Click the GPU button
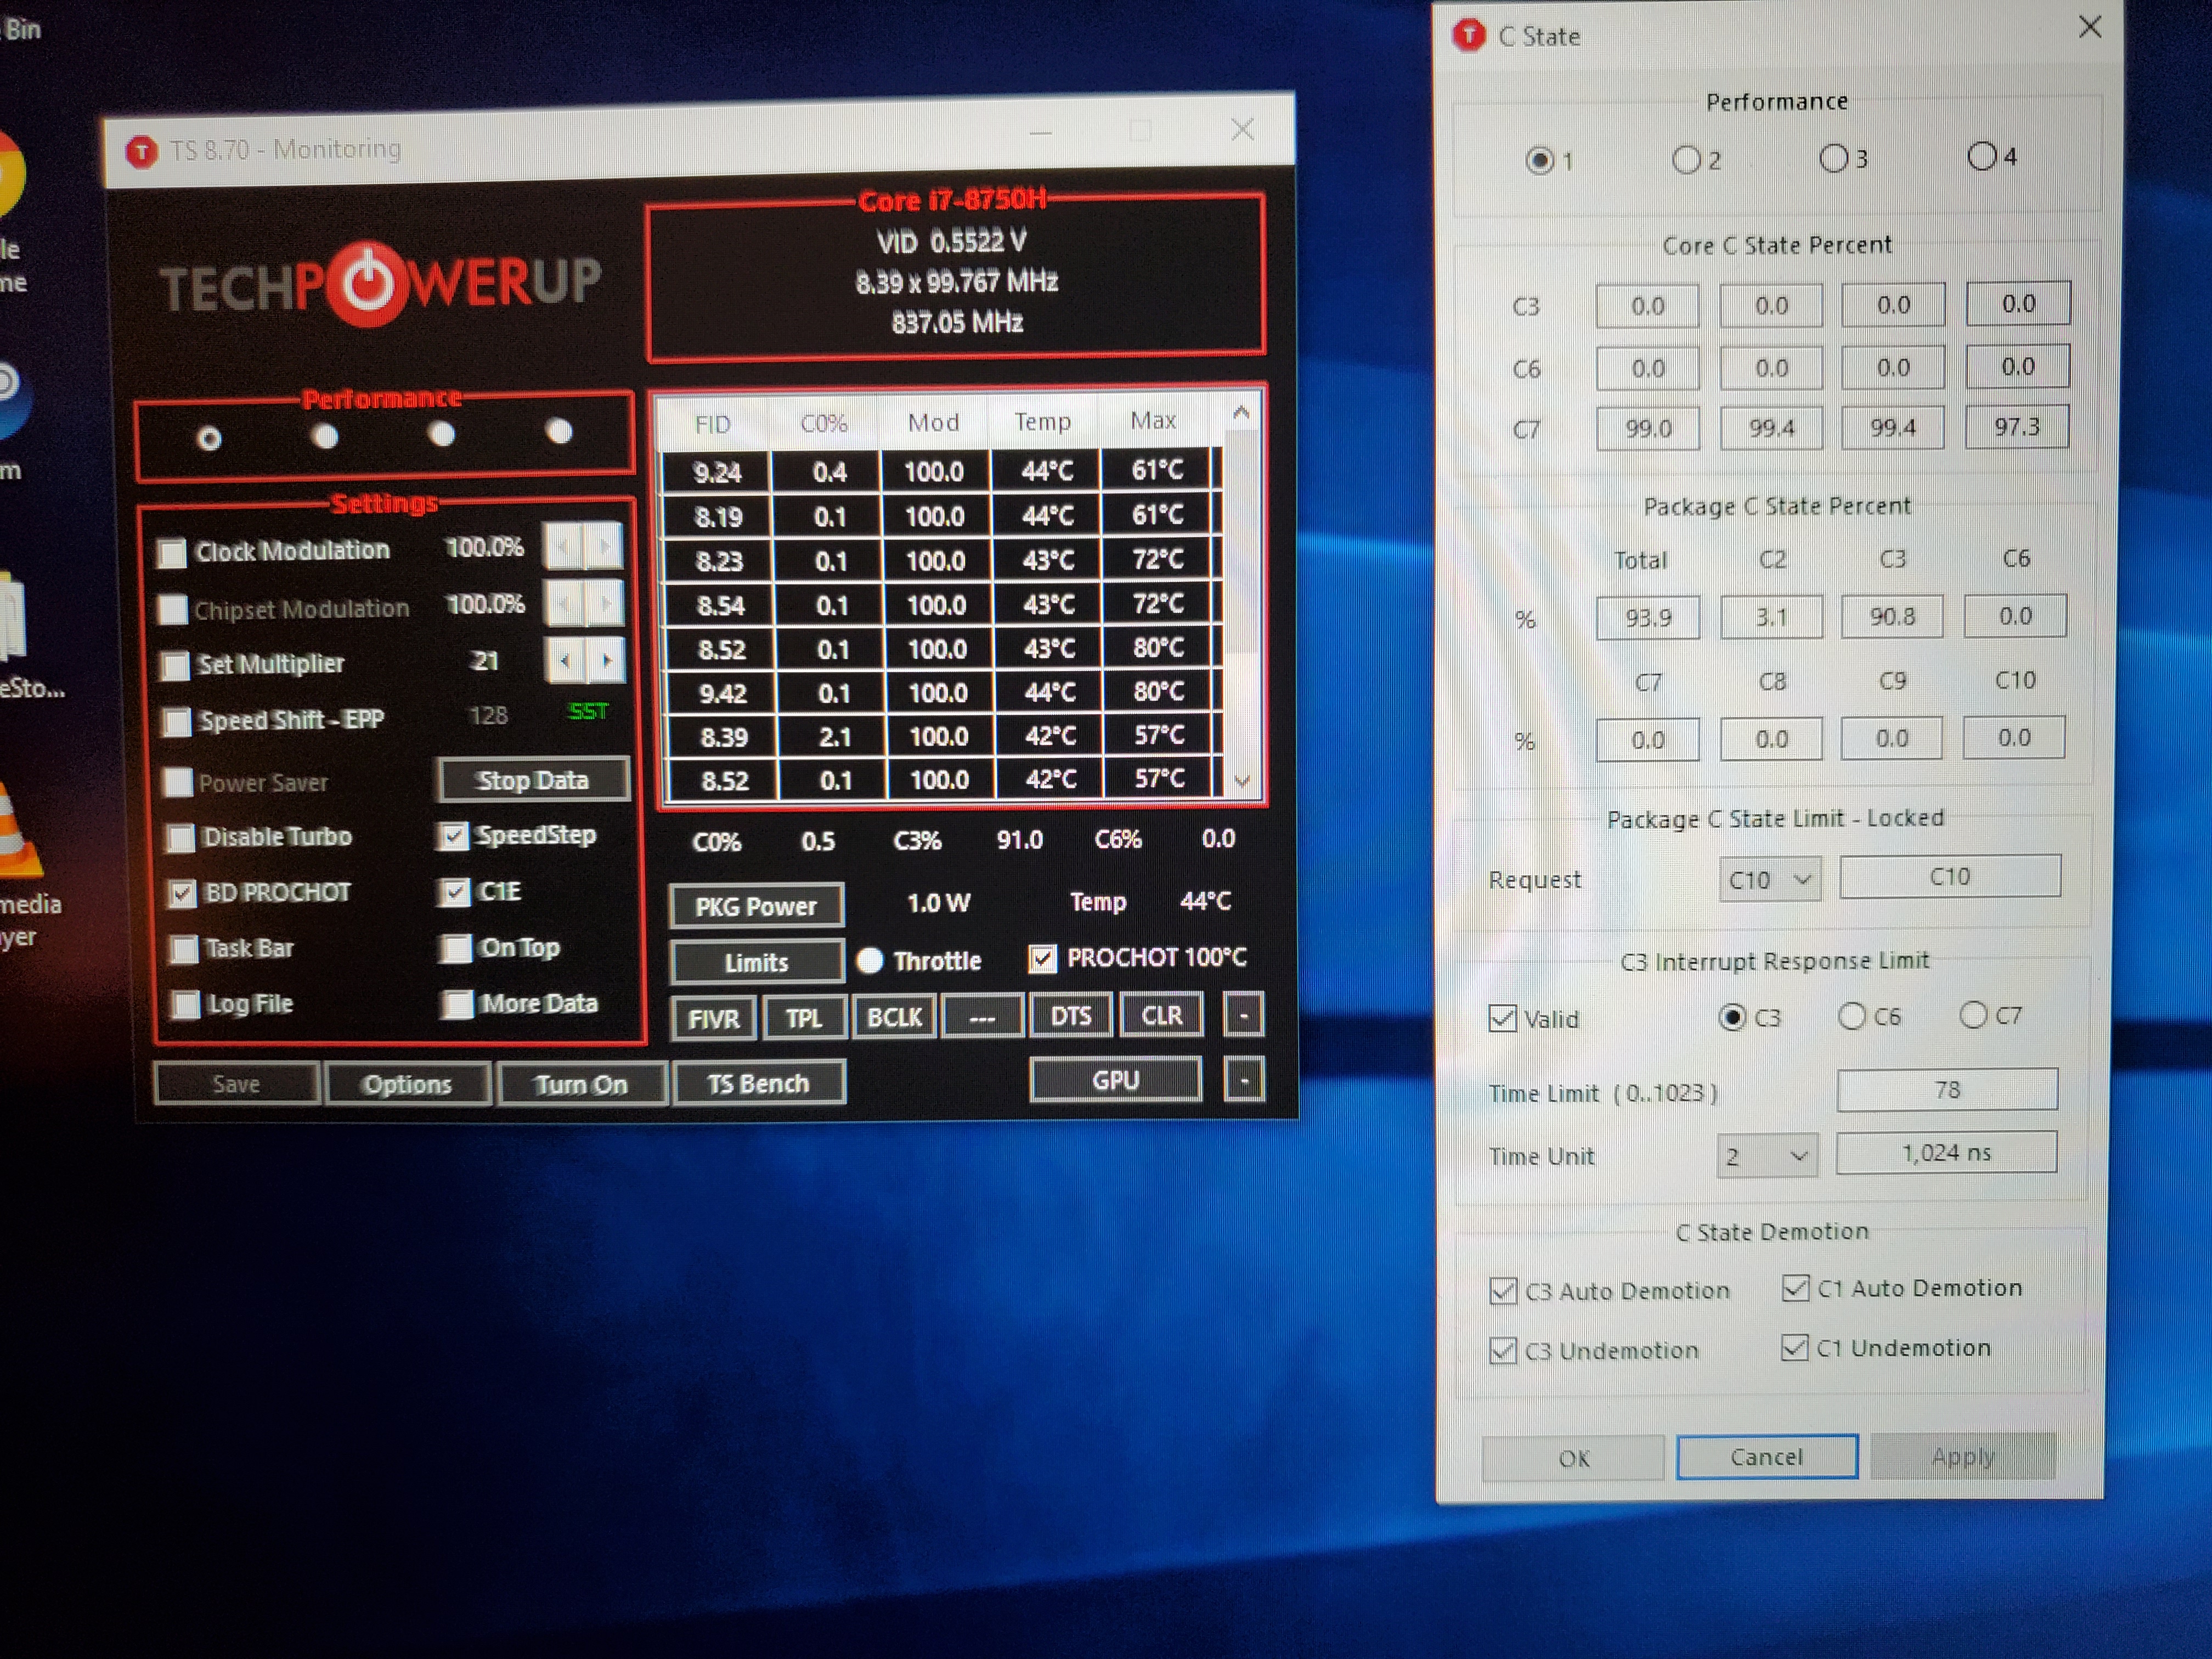Viewport: 2212px width, 1659px height. [1116, 1080]
